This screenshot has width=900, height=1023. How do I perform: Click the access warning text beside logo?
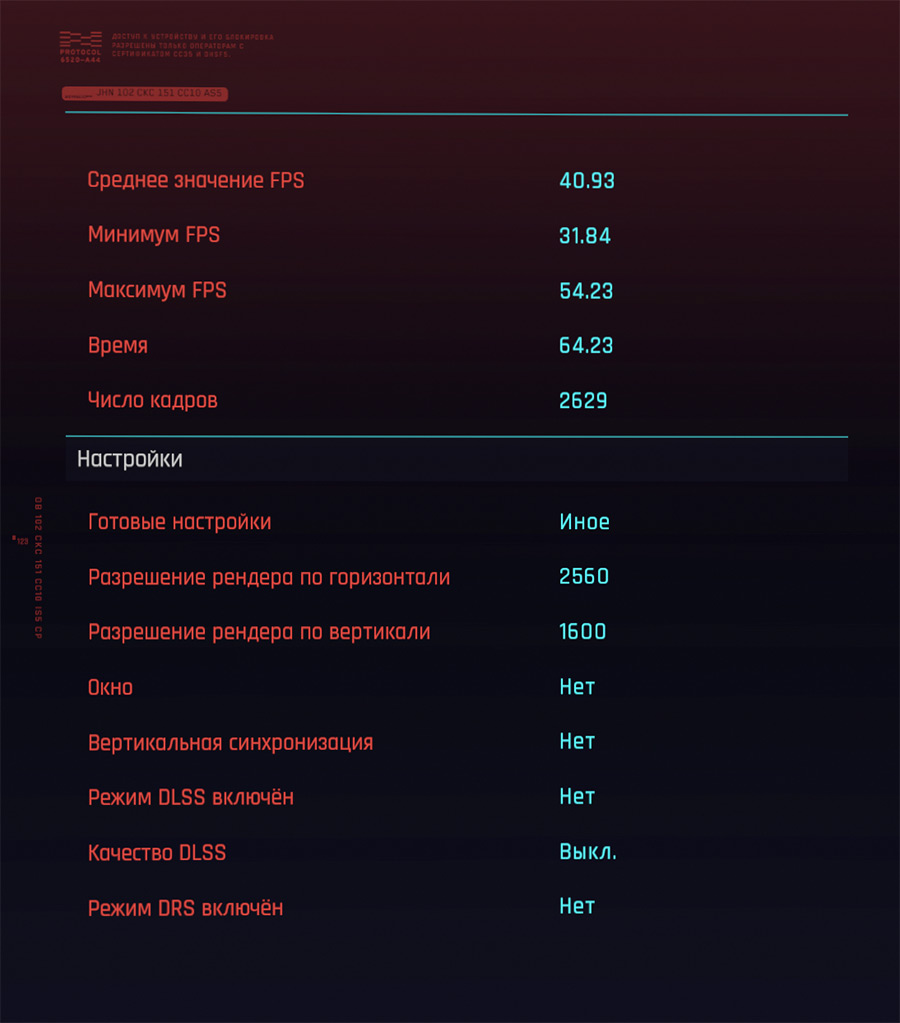click(193, 46)
